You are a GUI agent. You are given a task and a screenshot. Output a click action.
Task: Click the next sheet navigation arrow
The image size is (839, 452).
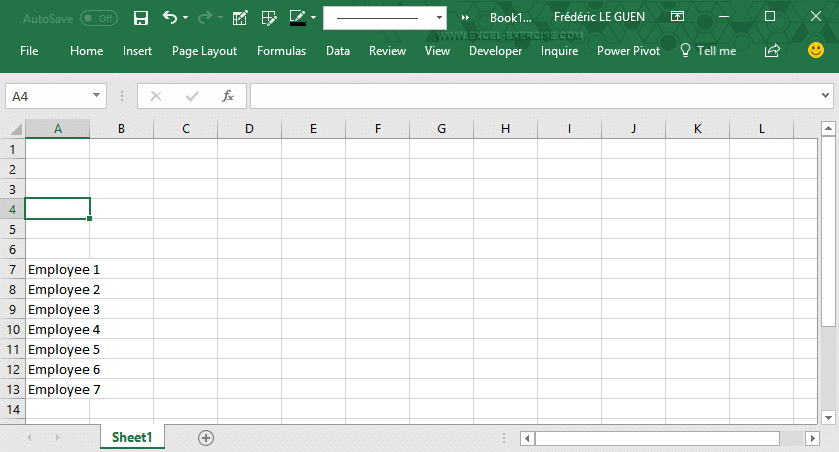coord(58,438)
